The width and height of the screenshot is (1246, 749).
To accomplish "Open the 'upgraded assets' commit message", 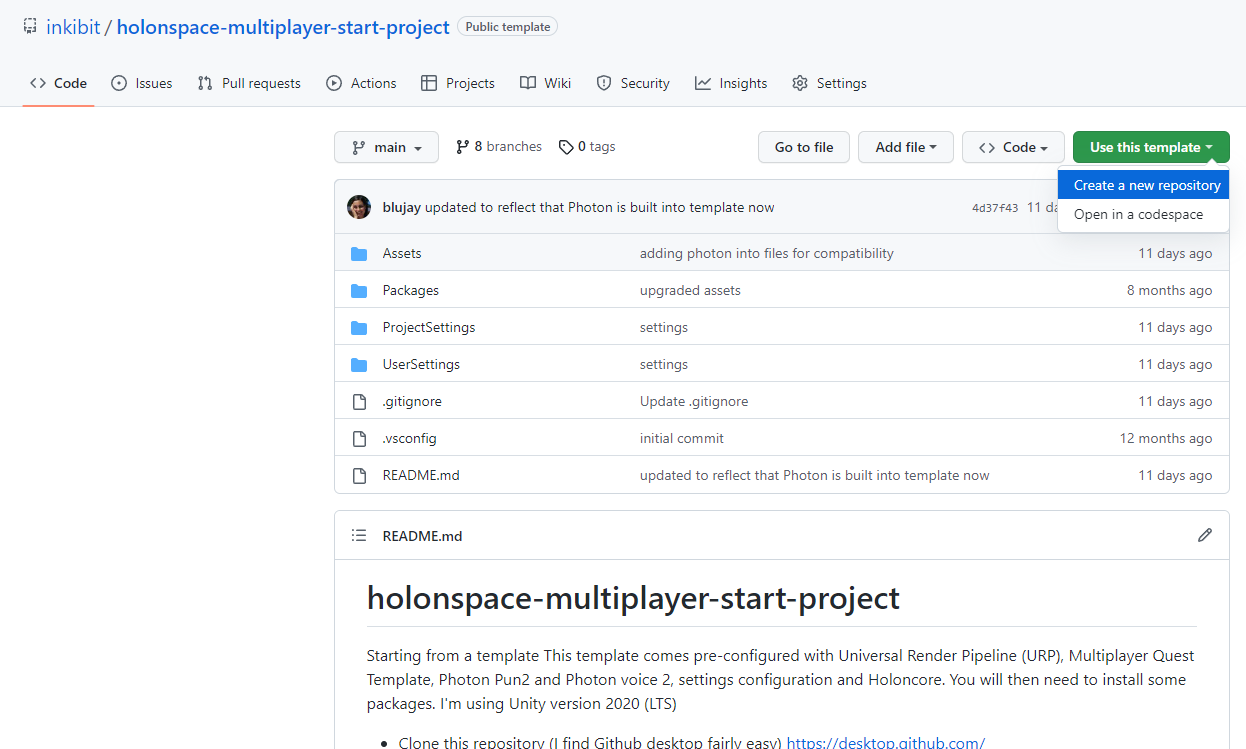I will [690, 290].
